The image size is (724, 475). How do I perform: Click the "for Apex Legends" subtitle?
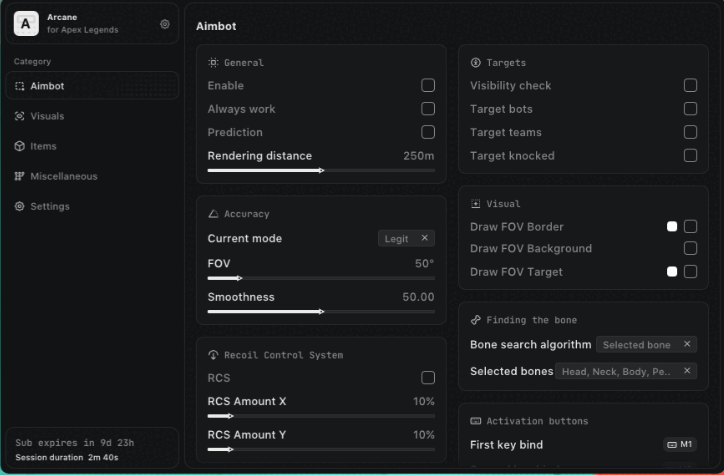83,30
